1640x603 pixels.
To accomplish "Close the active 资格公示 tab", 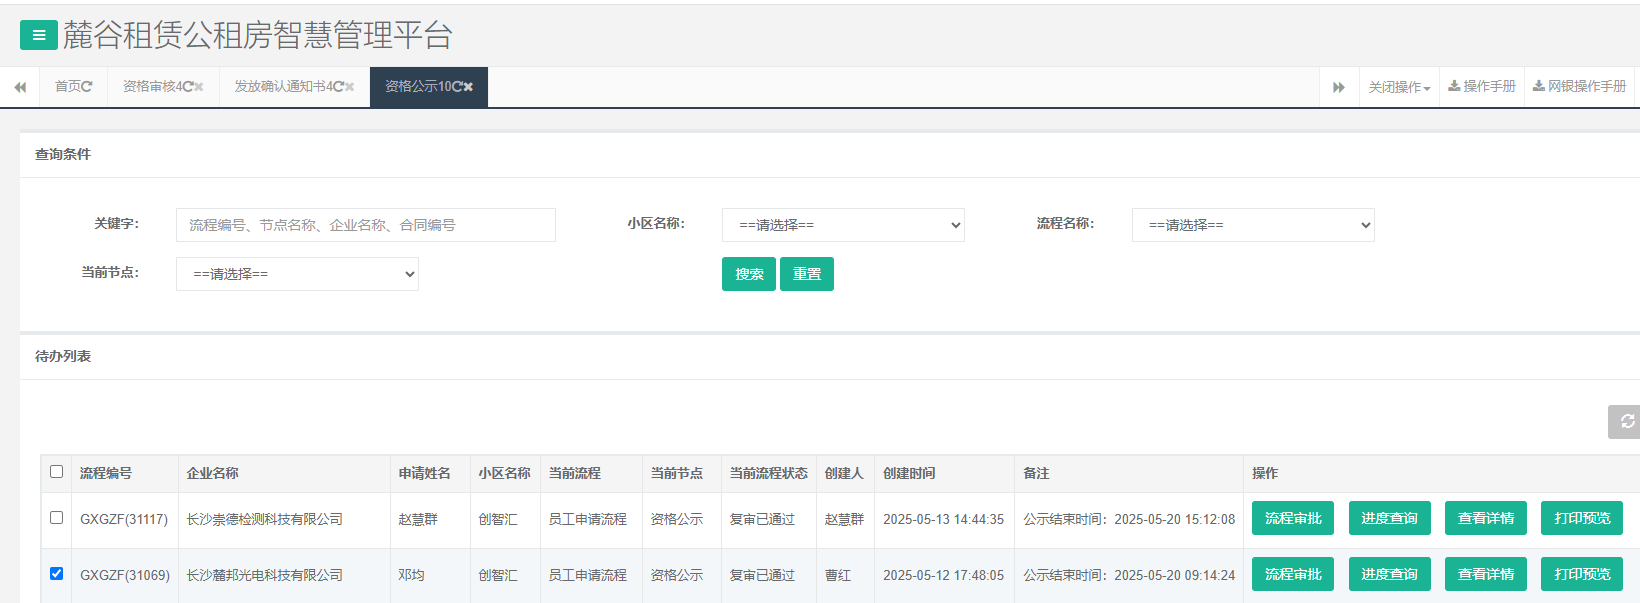I will pyautogui.click(x=468, y=87).
